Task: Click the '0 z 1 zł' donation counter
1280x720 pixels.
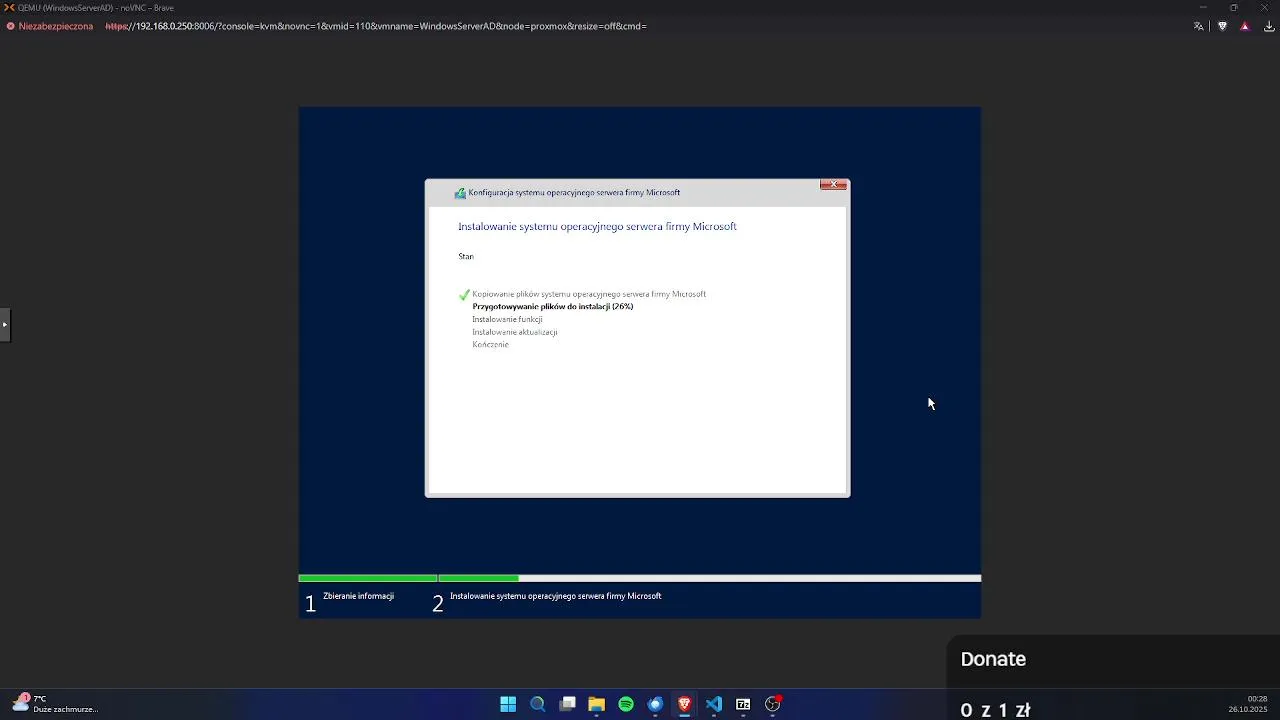Action: tap(995, 710)
